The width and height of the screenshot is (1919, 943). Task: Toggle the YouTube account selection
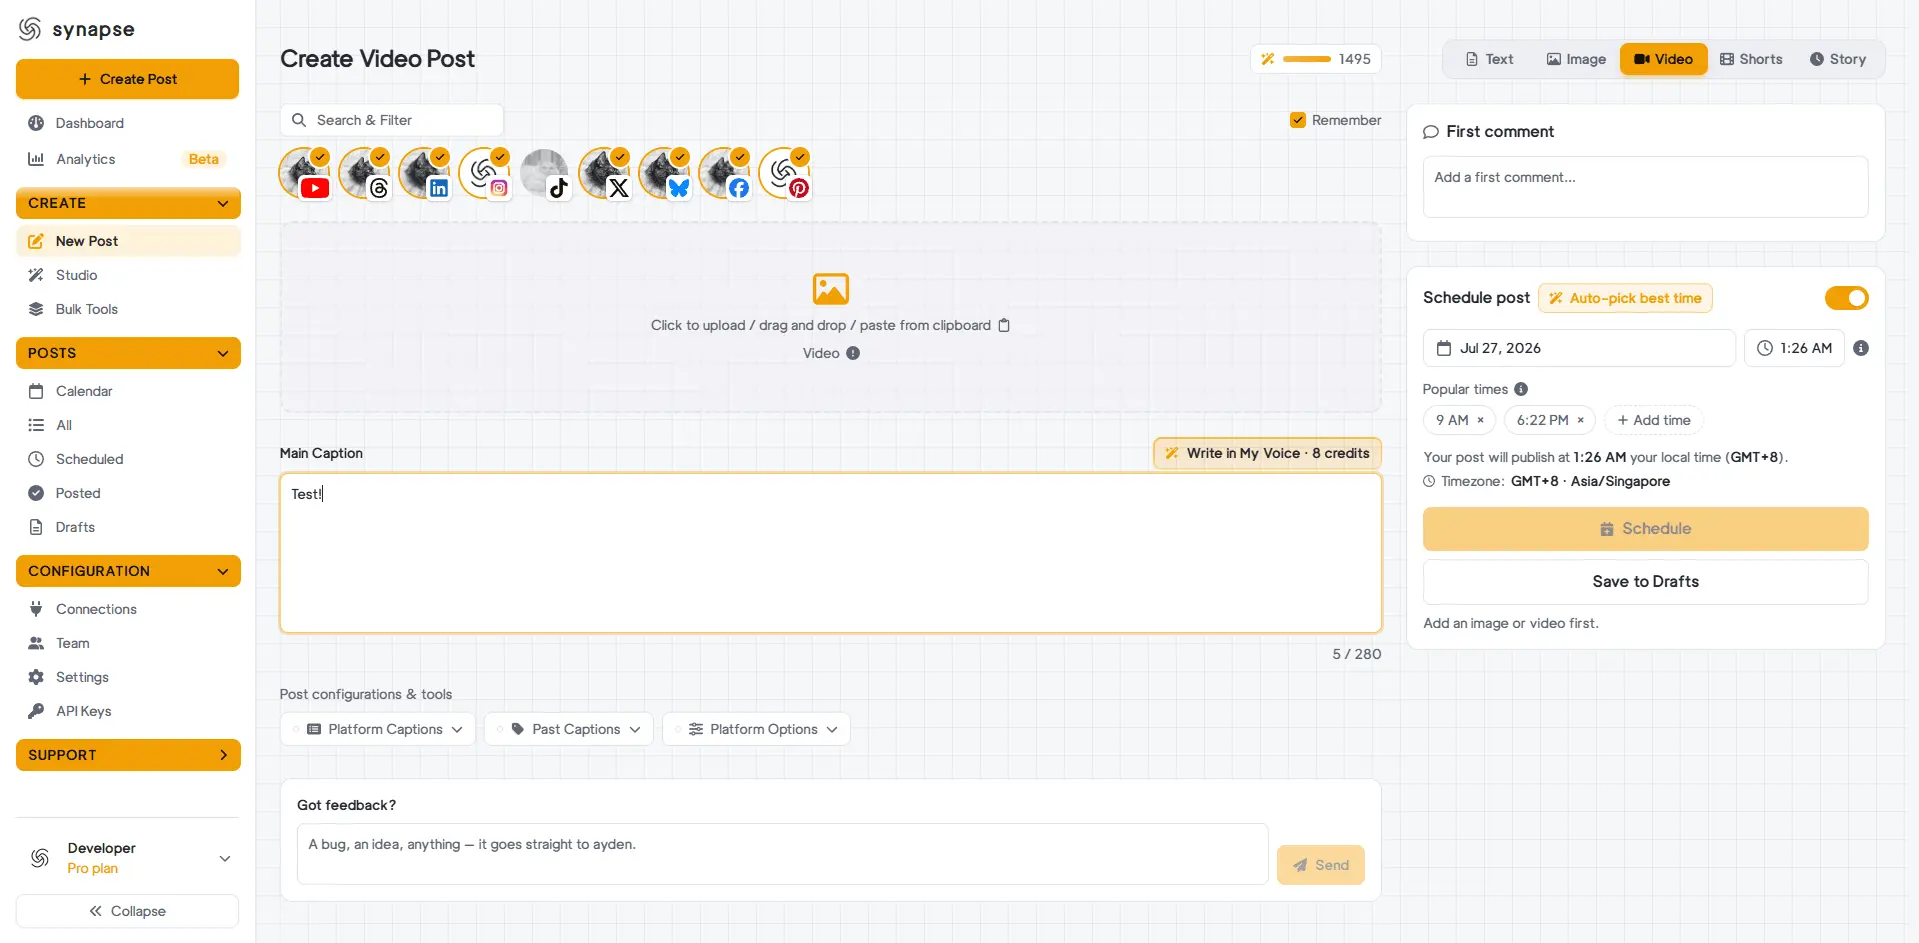coord(304,173)
